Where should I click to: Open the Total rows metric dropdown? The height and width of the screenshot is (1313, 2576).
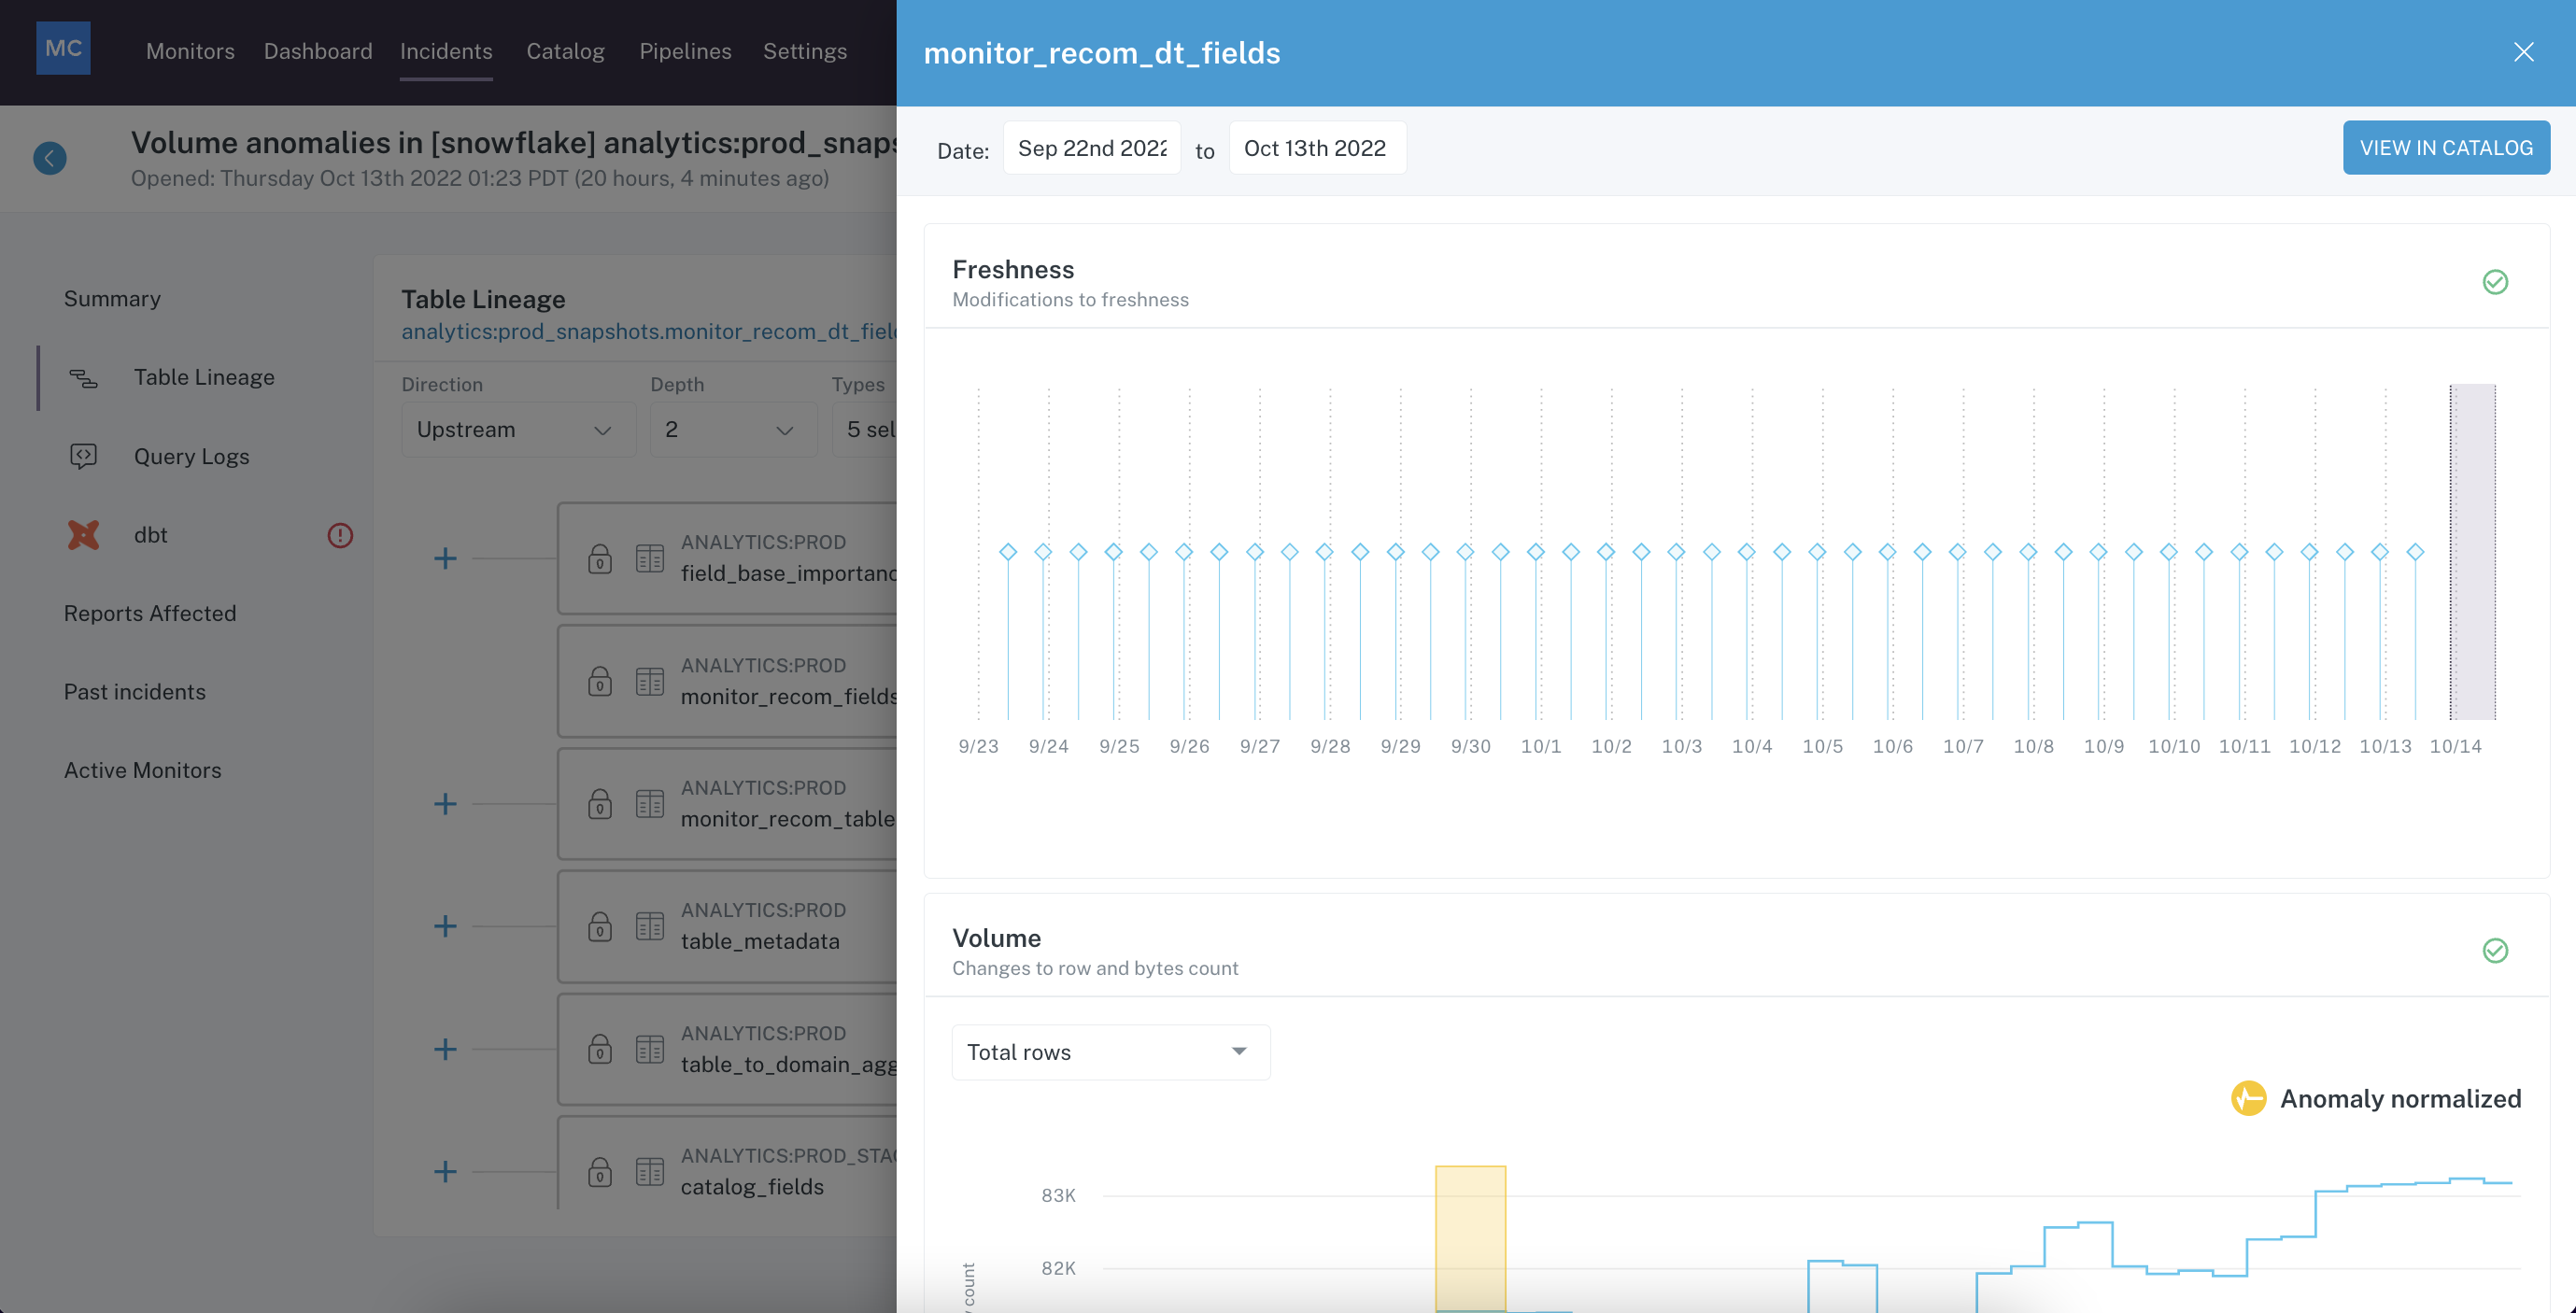(1110, 1052)
